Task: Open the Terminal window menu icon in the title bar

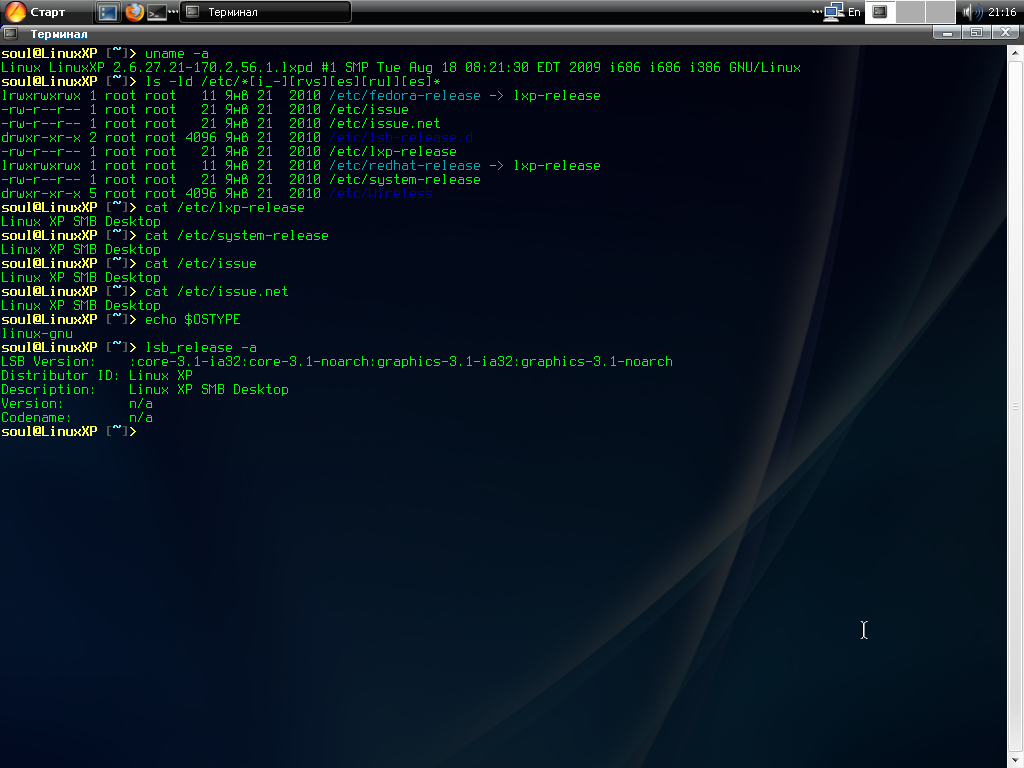Action: [11, 33]
